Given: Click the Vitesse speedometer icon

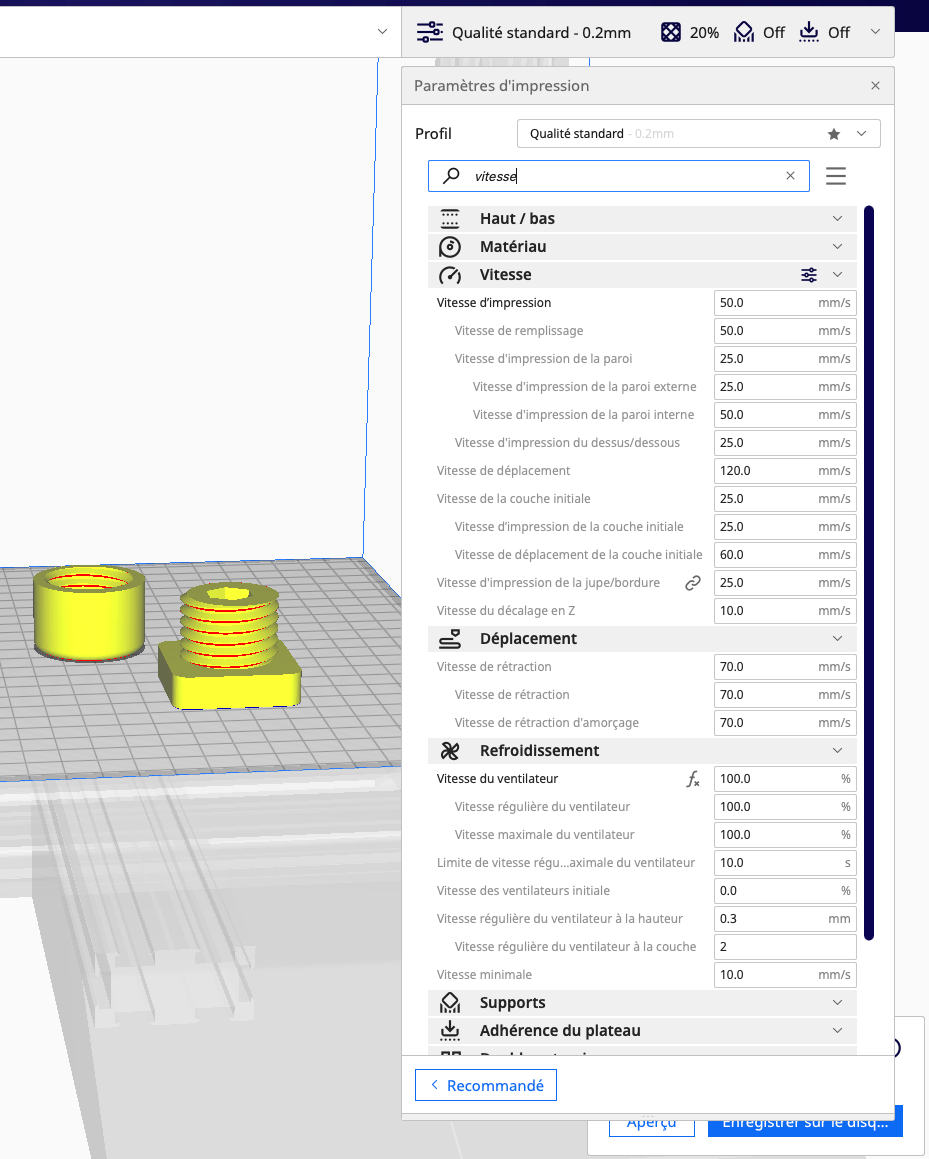Looking at the screenshot, I should [x=450, y=275].
